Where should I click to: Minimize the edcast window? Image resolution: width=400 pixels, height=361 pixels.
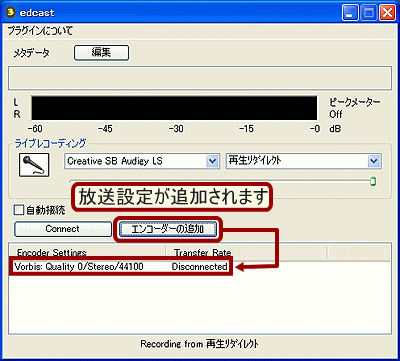coord(350,14)
